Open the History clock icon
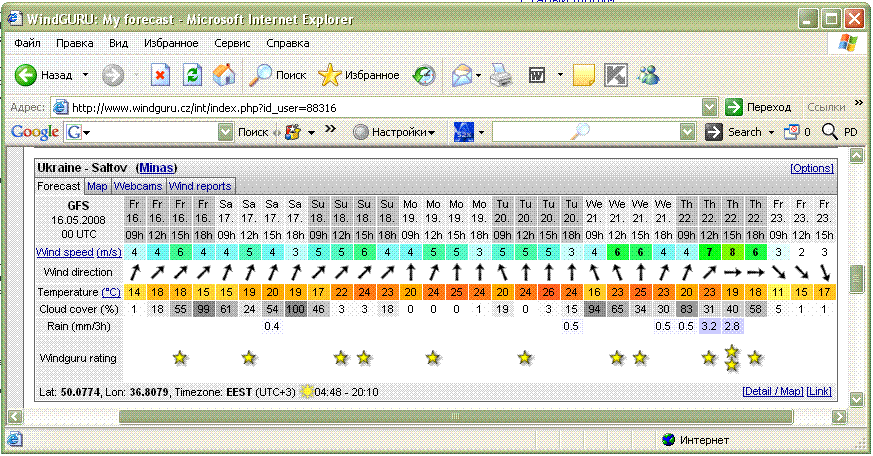873x456 pixels. click(x=425, y=75)
